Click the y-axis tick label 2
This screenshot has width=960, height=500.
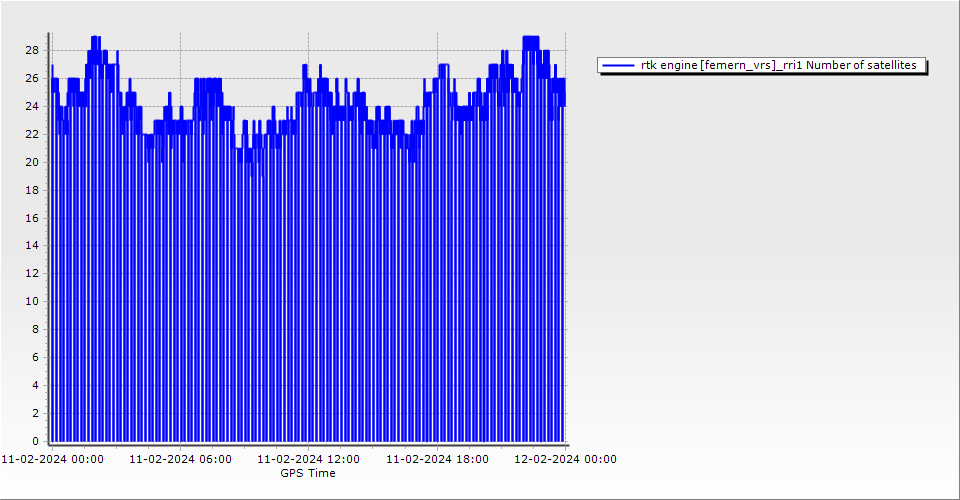tap(35, 413)
